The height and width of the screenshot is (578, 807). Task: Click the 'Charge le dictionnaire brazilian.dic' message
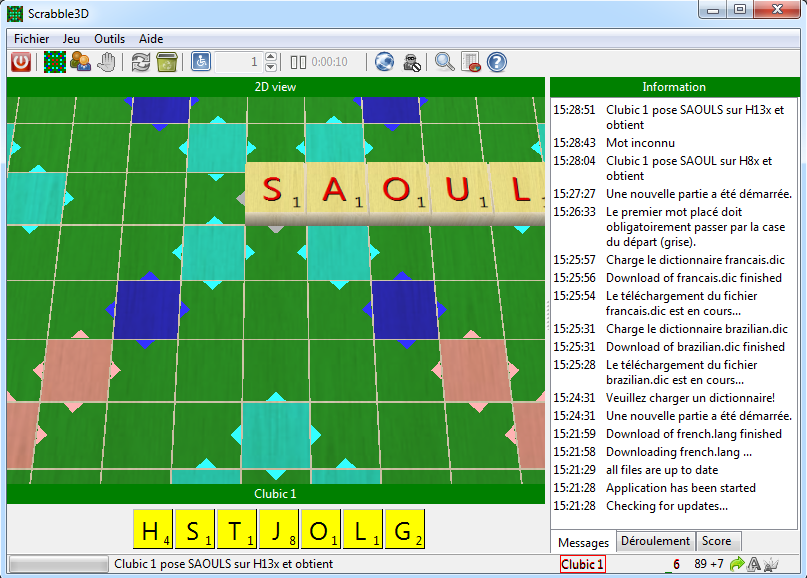click(x=697, y=329)
